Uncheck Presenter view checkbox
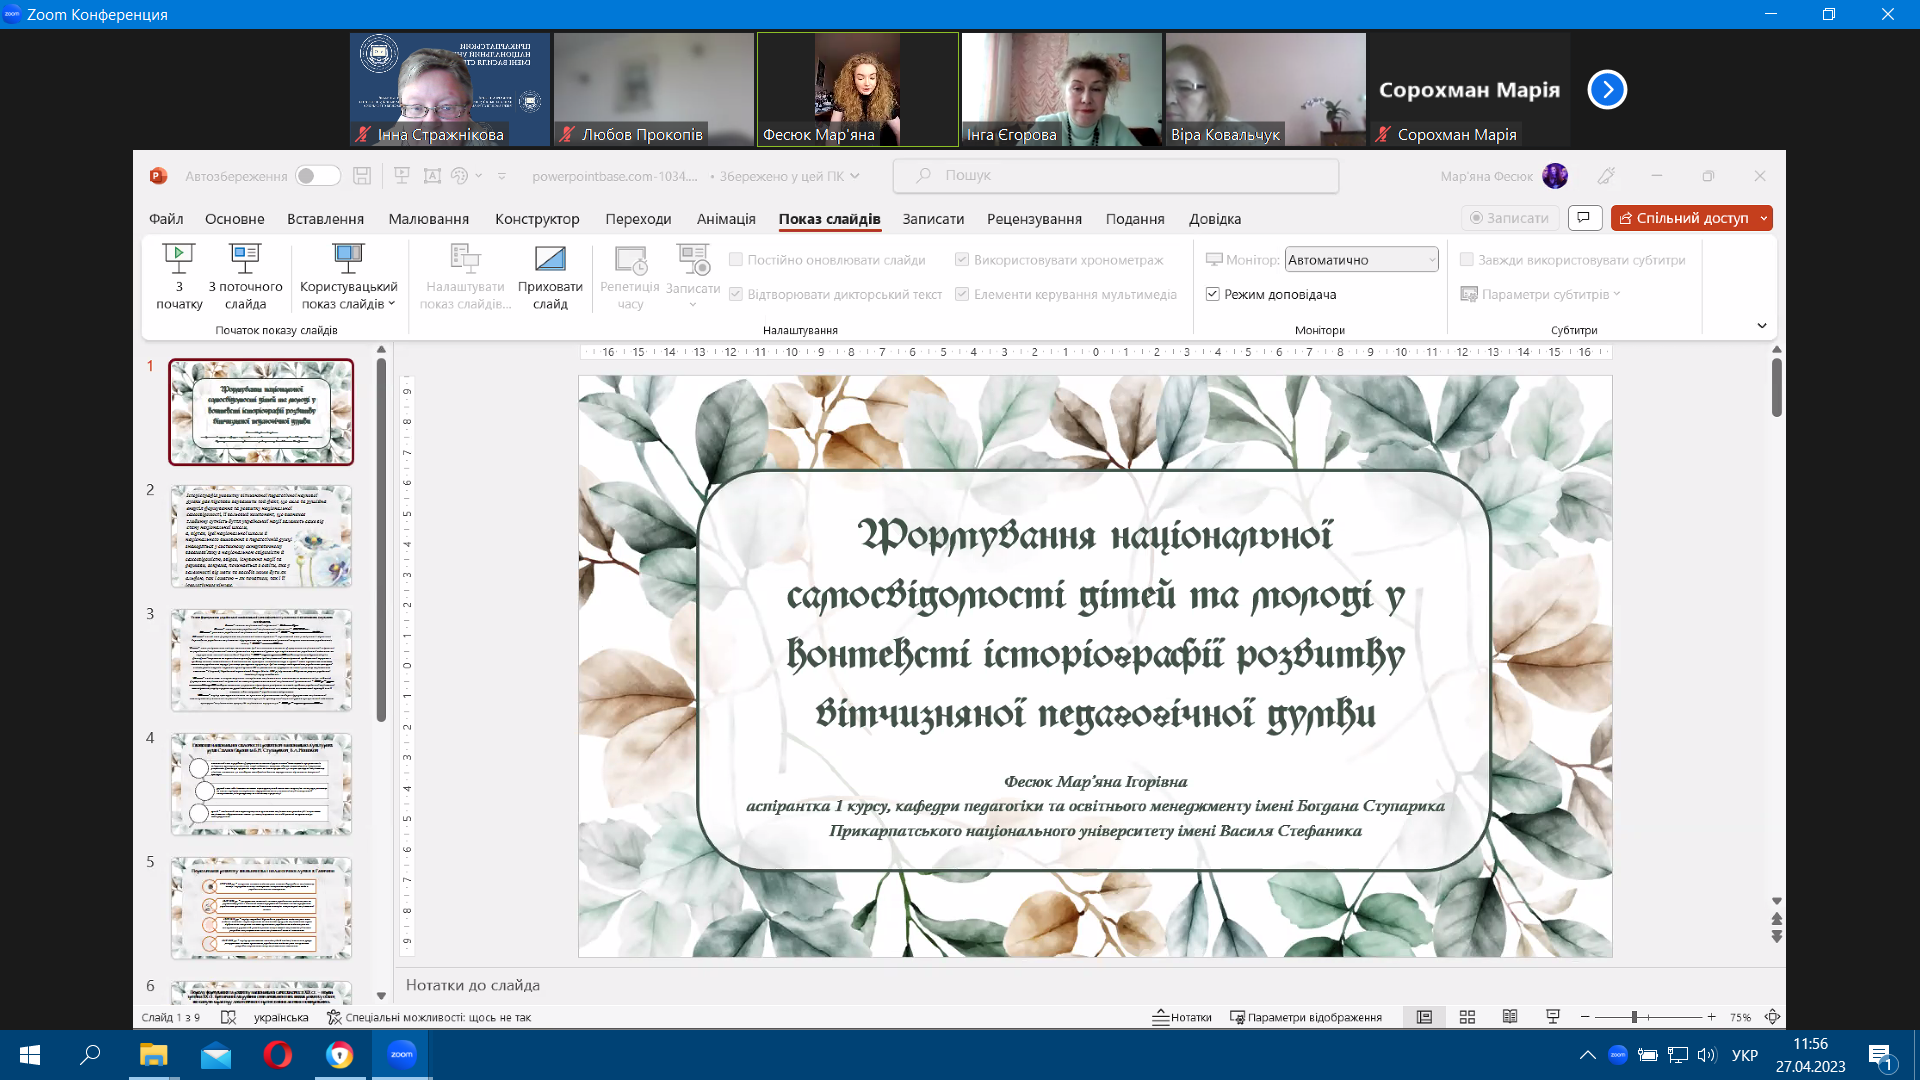This screenshot has height=1080, width=1920. 1213,295
